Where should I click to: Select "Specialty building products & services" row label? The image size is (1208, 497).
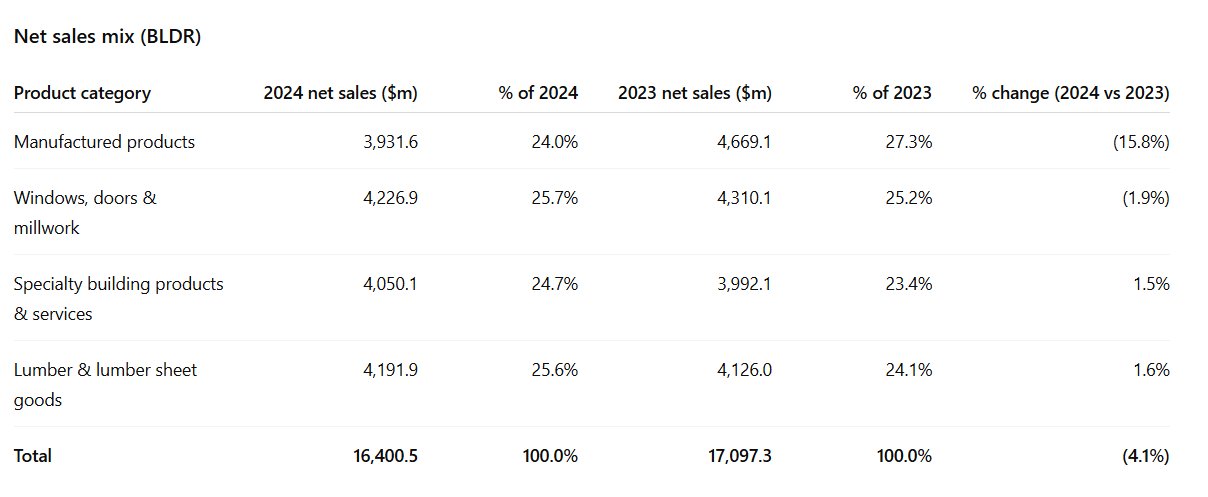[118, 298]
